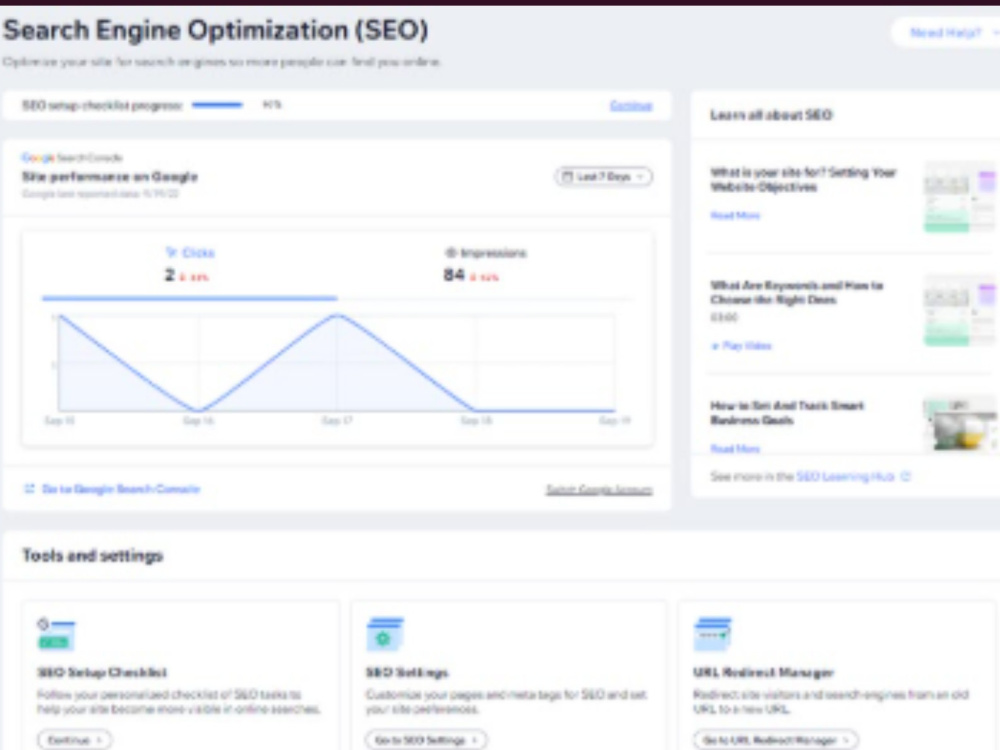Click the Google Search Console logo text
Viewport: 1000px width, 750px height.
(72, 158)
